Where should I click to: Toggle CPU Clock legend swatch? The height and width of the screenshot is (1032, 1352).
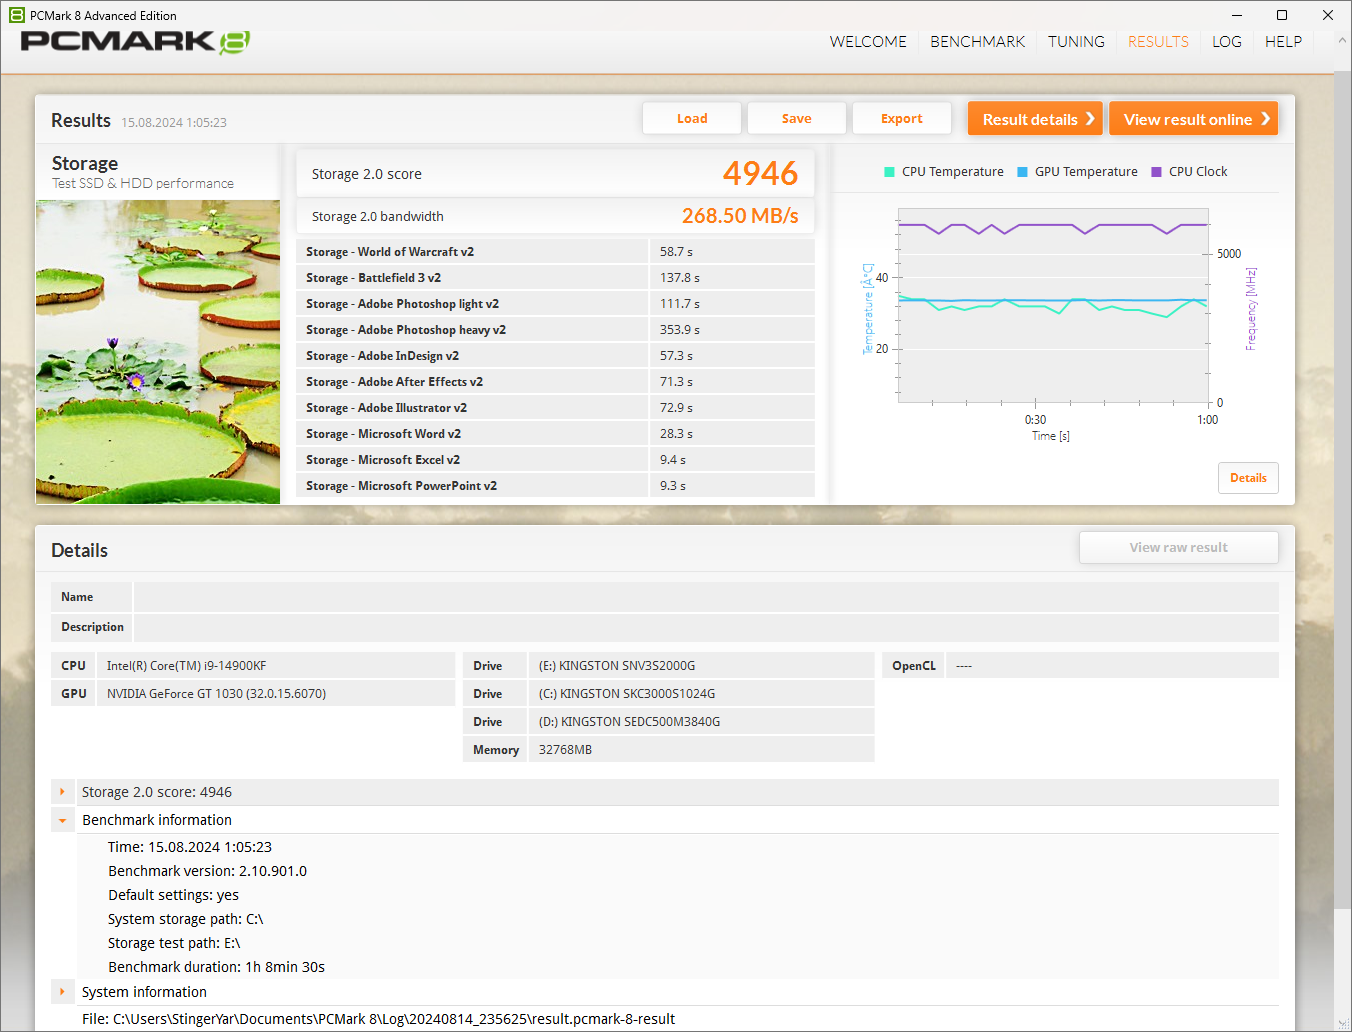click(1156, 172)
